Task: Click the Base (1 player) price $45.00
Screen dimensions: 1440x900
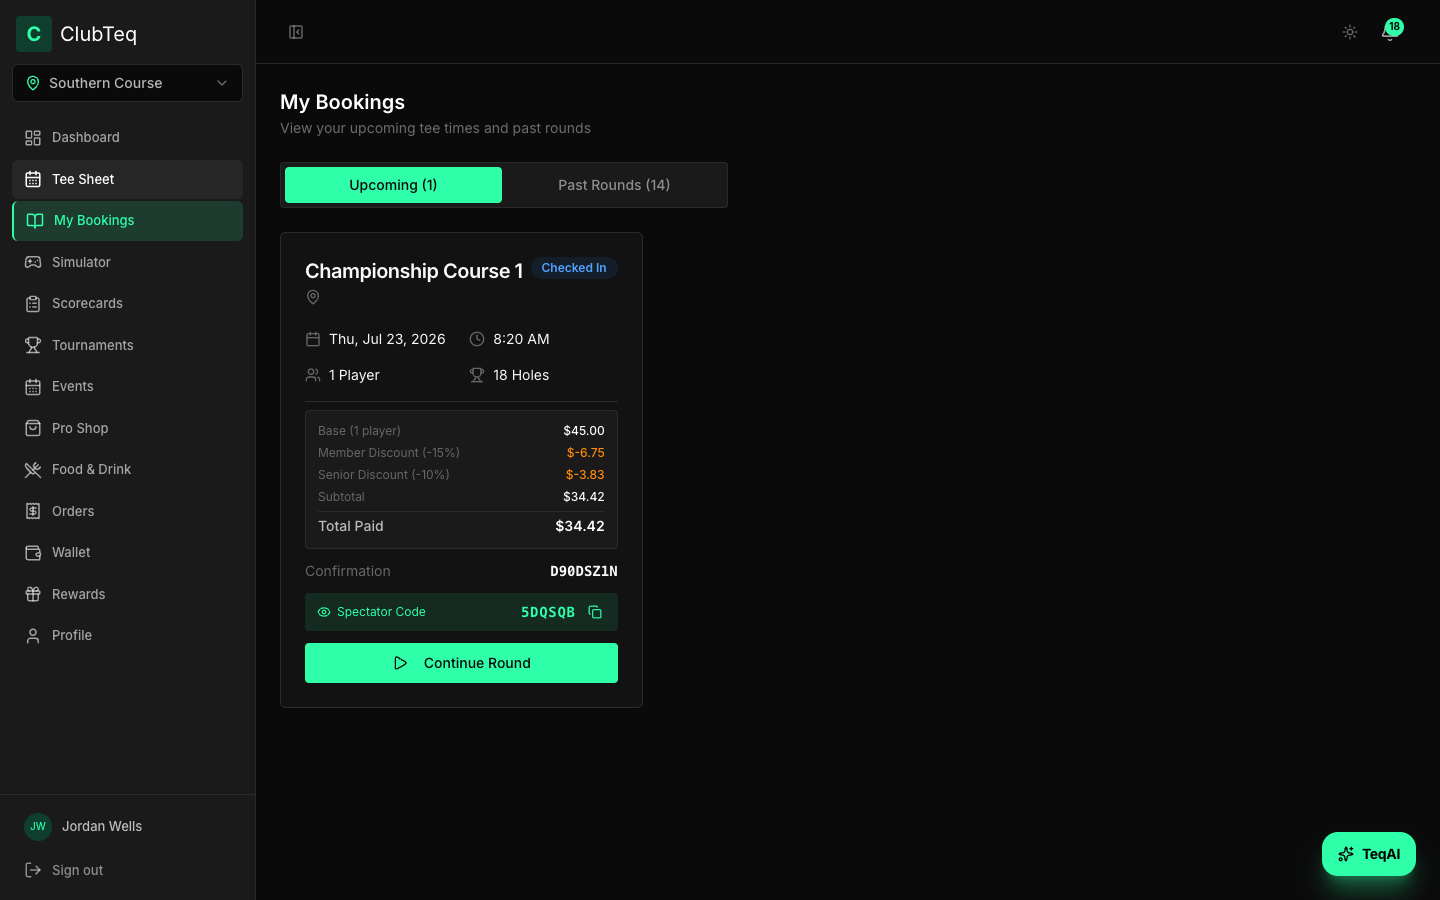Action: [584, 431]
